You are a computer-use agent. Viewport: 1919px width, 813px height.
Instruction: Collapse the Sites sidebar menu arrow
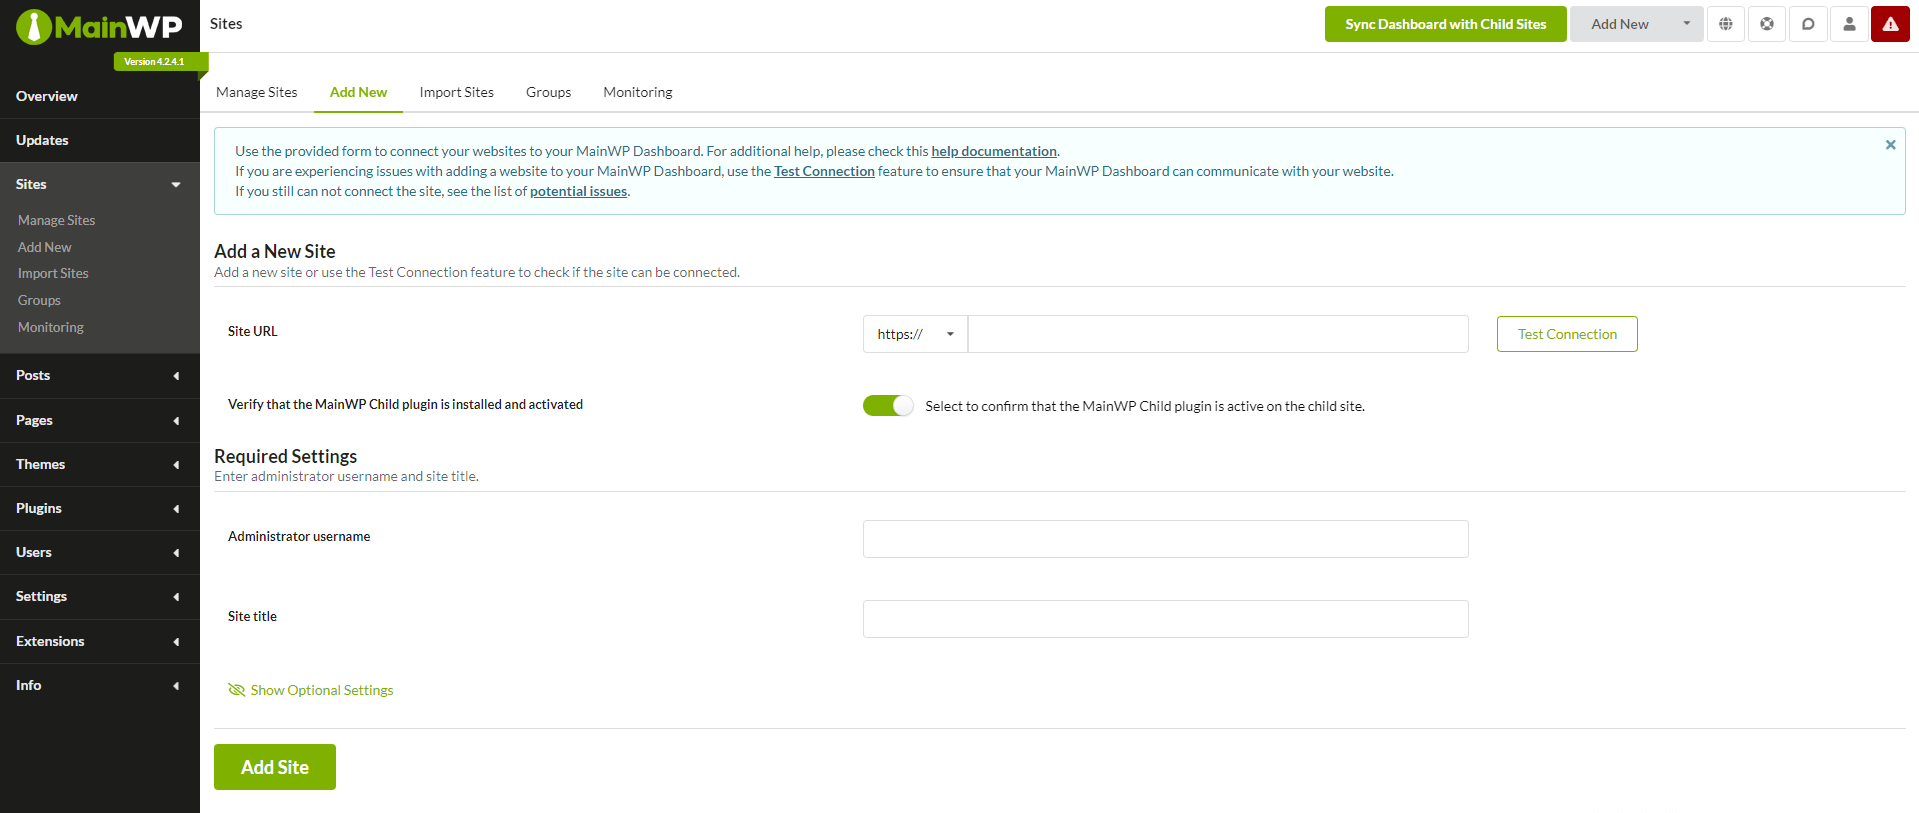pyautogui.click(x=176, y=184)
